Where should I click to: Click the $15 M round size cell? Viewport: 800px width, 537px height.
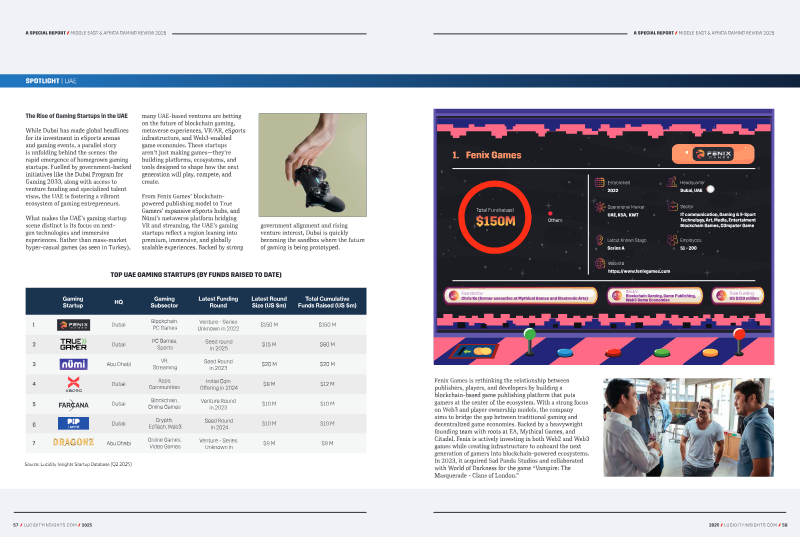coord(269,345)
